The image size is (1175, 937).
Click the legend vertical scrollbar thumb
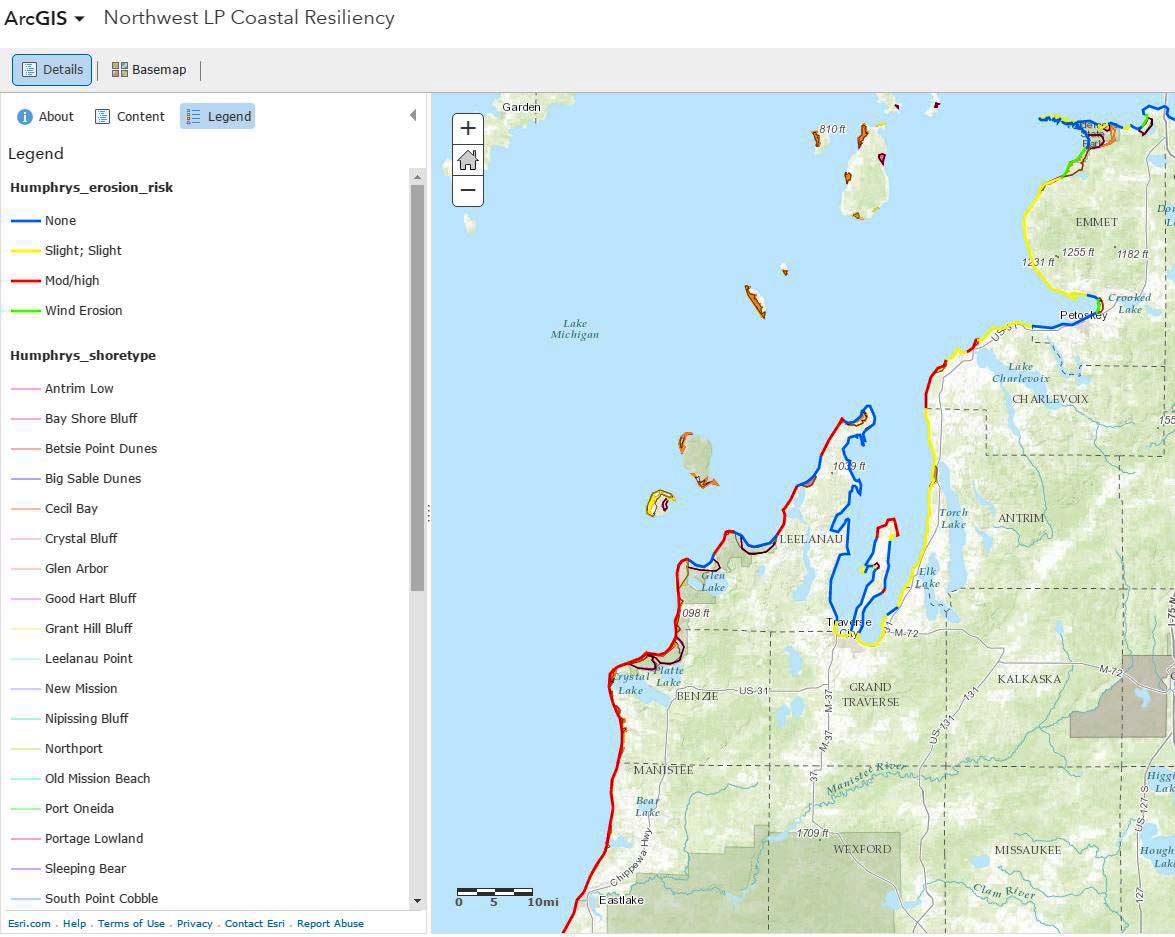click(417, 388)
